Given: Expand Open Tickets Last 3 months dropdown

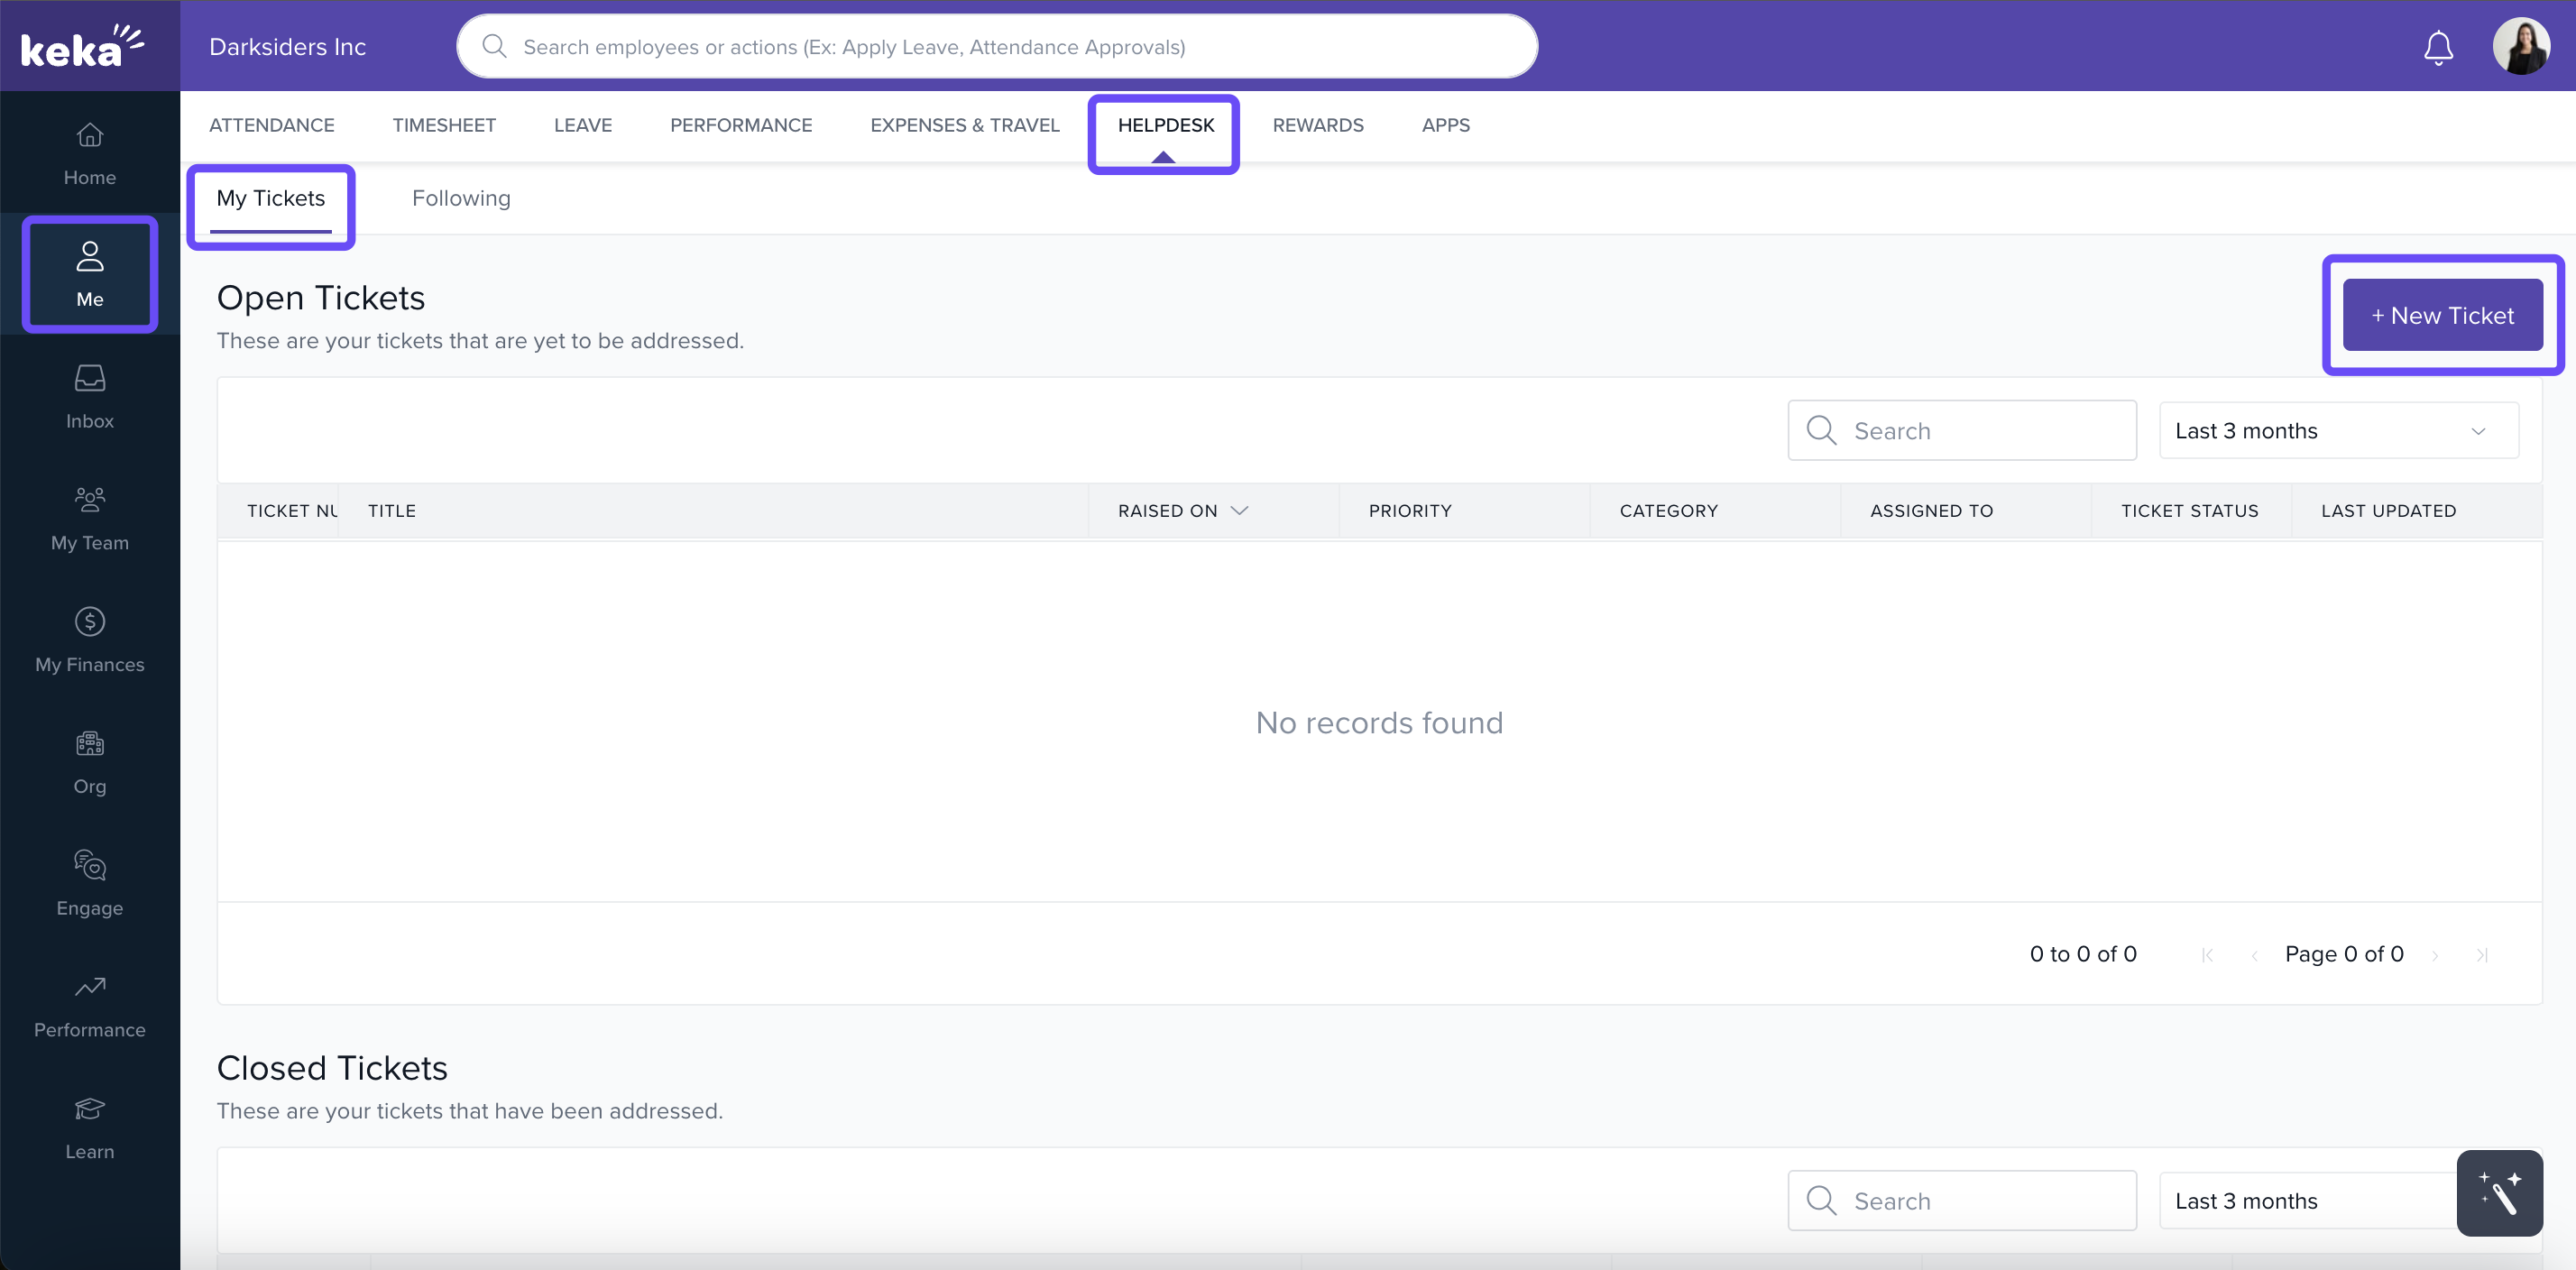Looking at the screenshot, I should pyautogui.click(x=2338, y=431).
